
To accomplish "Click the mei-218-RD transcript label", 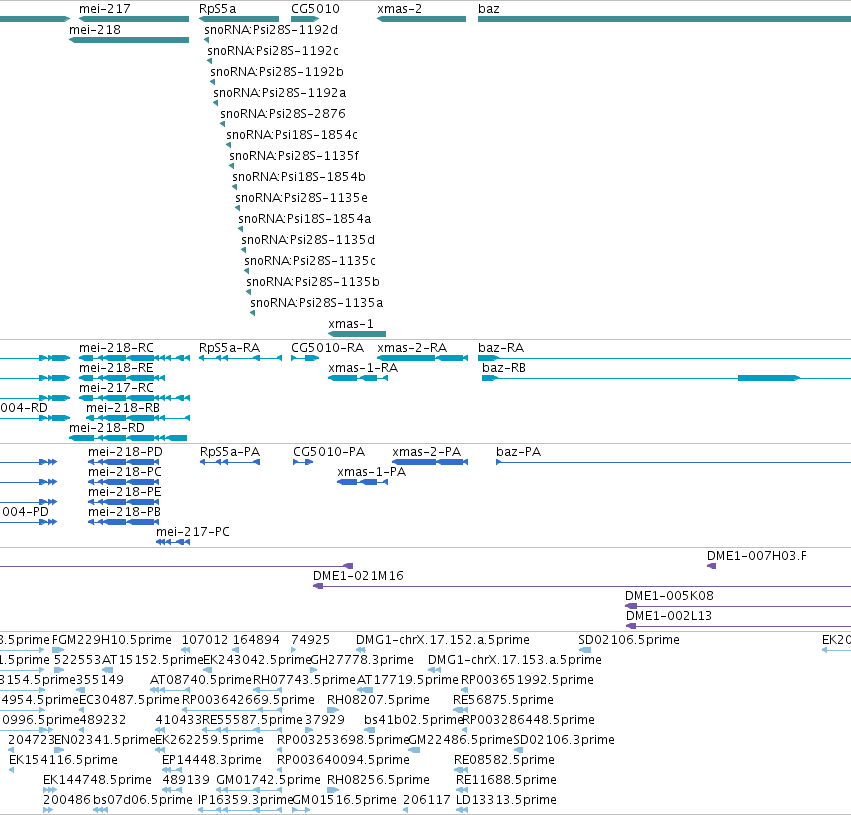I will 107,428.
